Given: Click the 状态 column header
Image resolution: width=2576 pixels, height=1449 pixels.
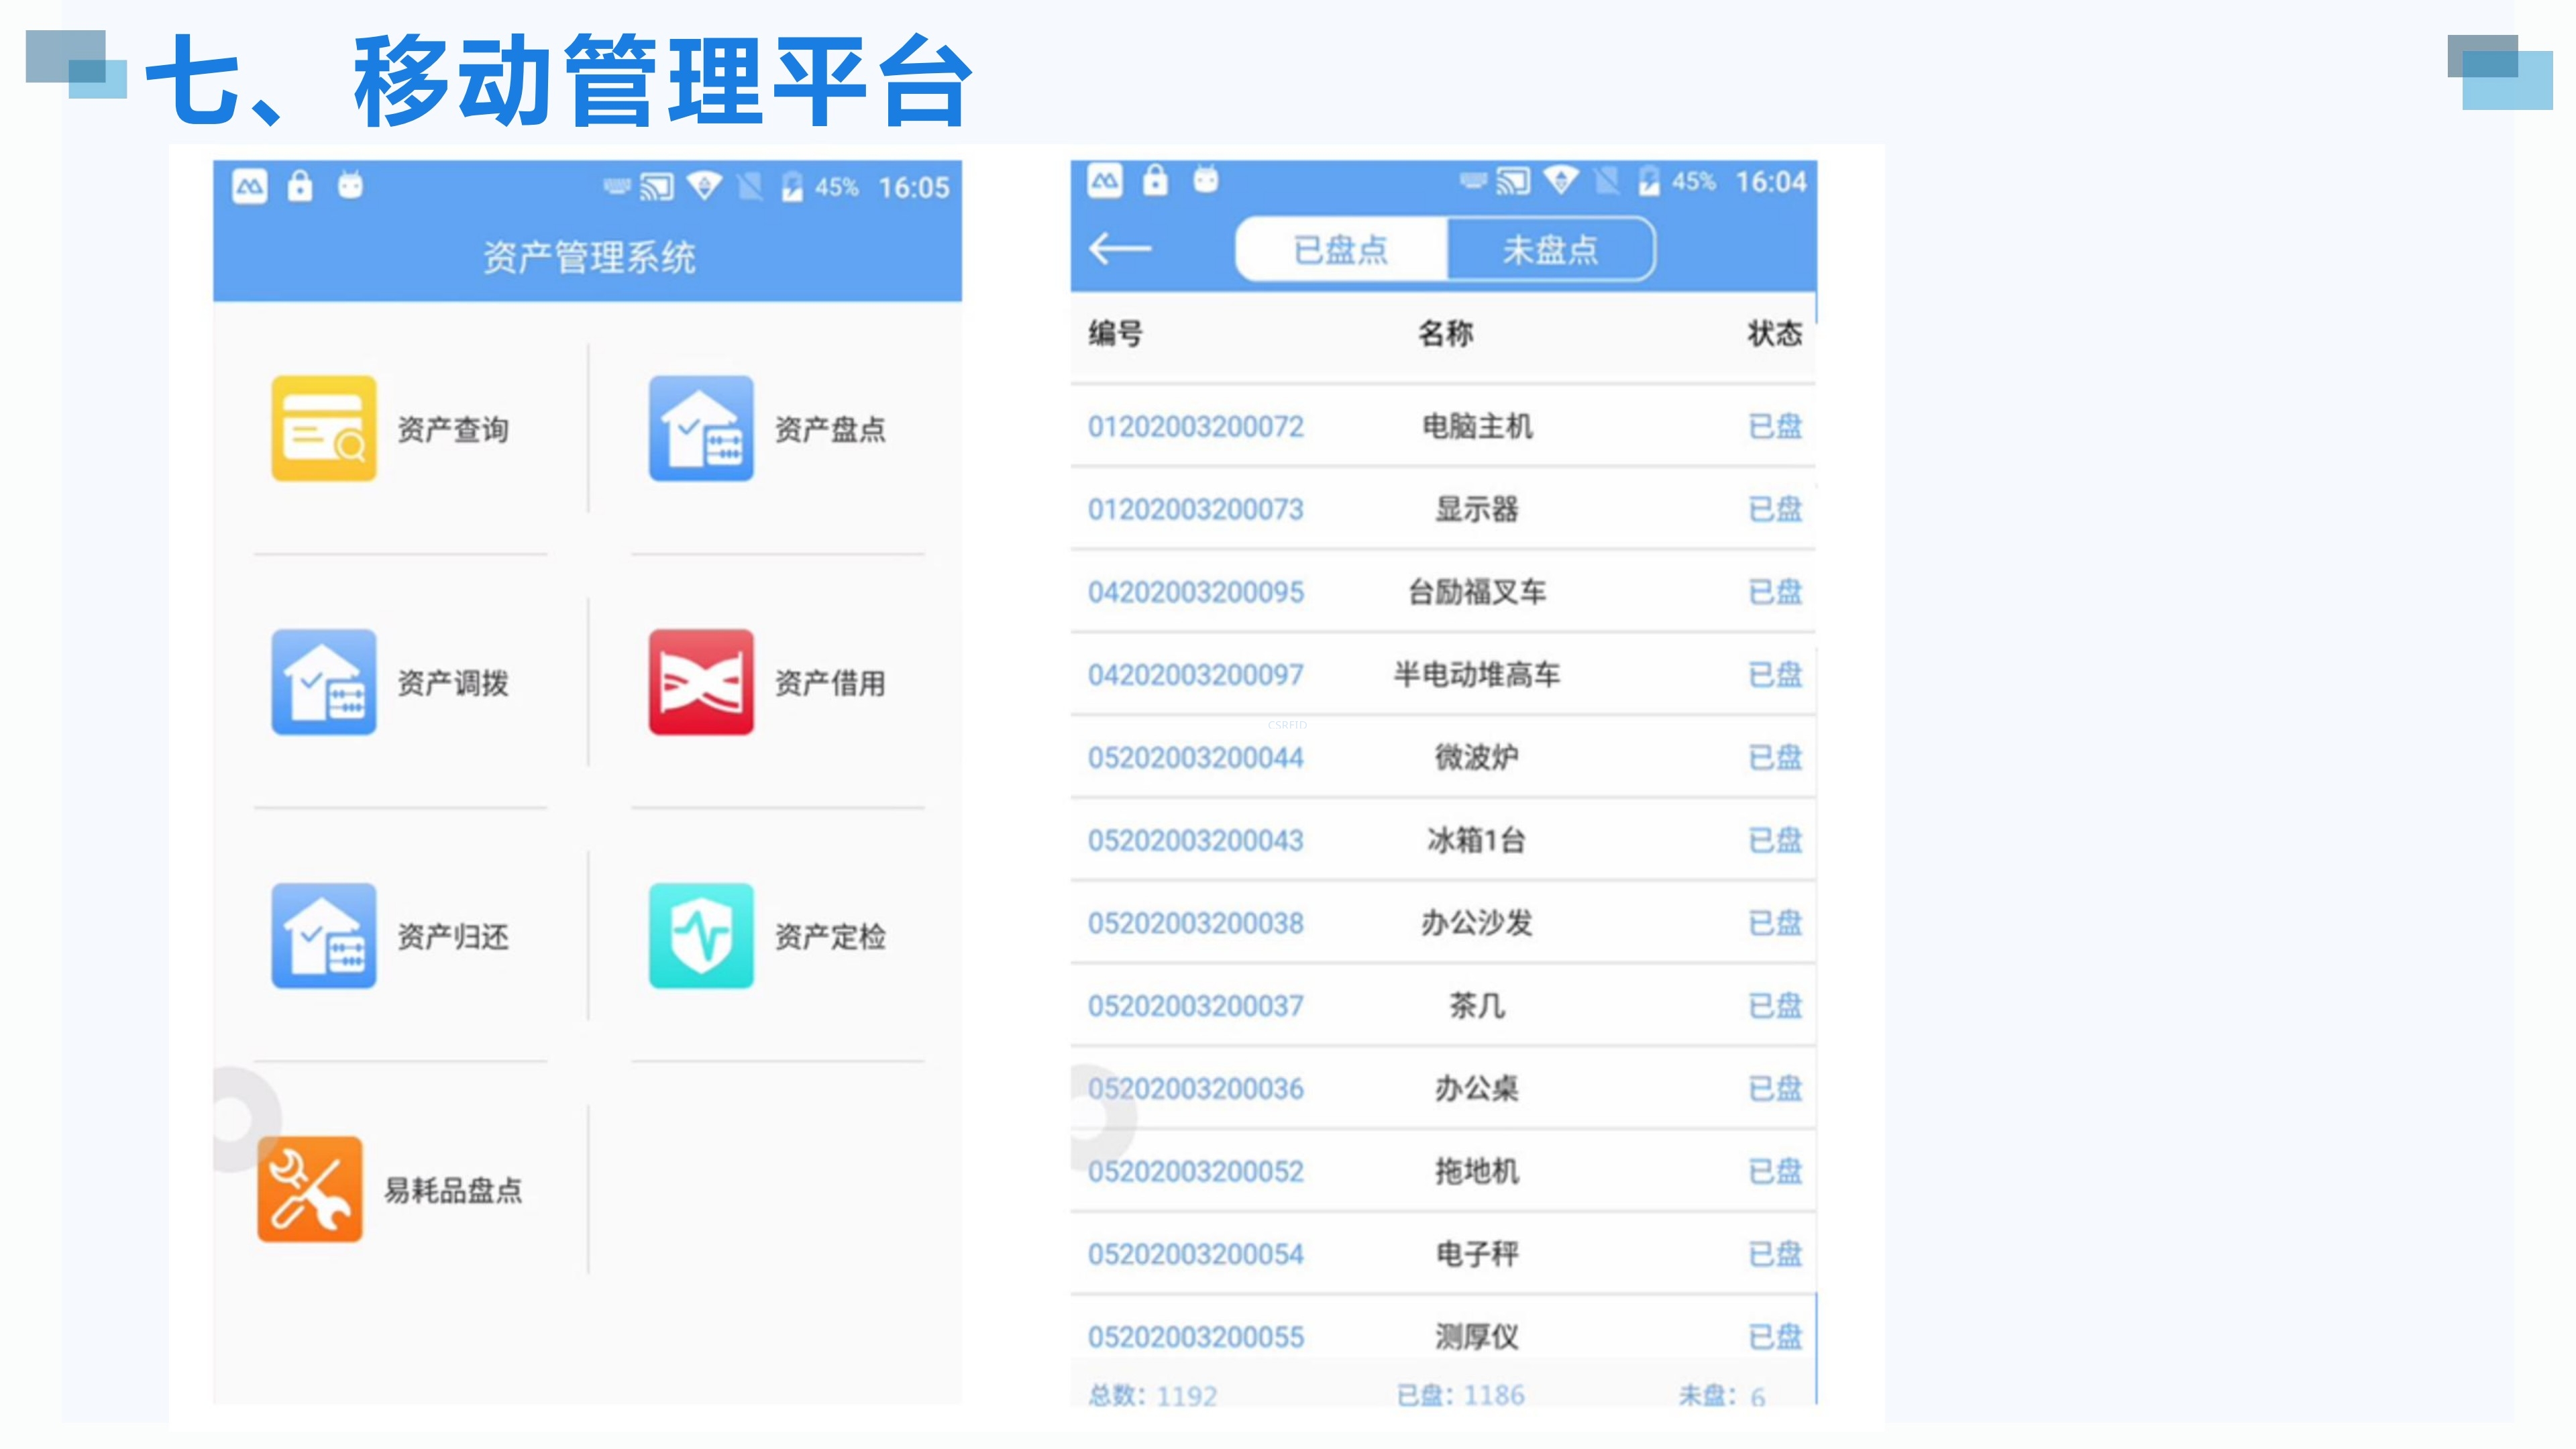Looking at the screenshot, I should [x=1774, y=333].
